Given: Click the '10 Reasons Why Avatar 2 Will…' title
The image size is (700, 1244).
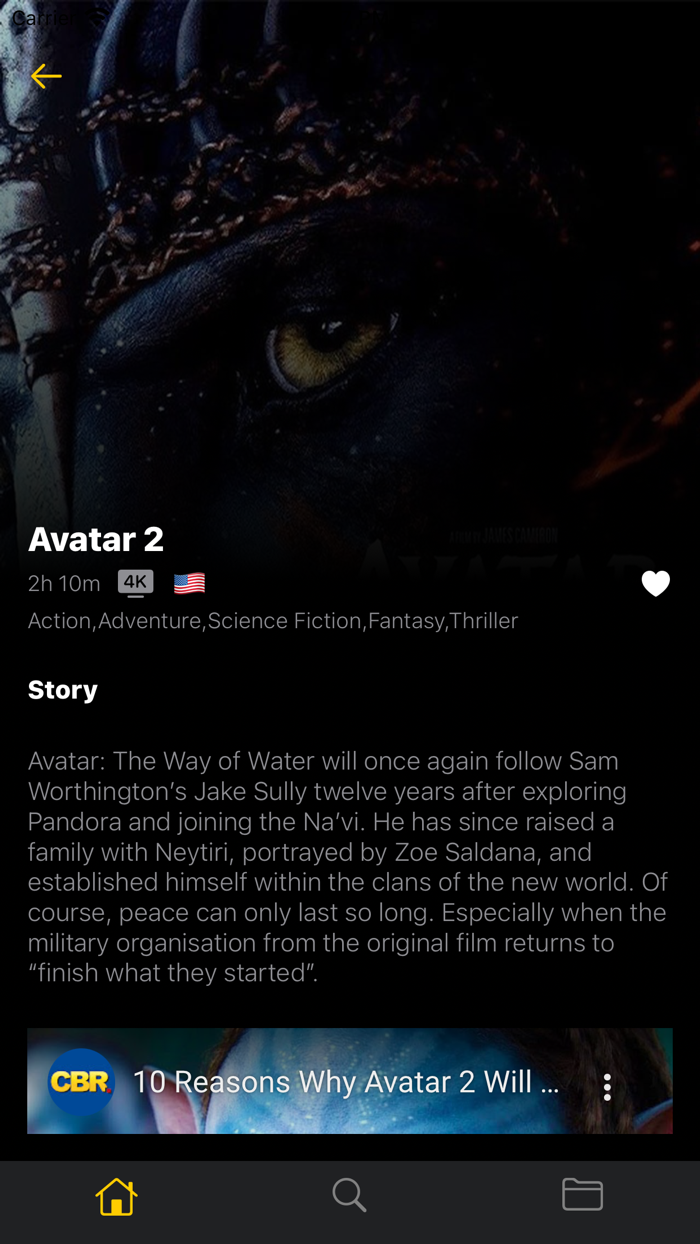Looking at the screenshot, I should pyautogui.click(x=346, y=1082).
